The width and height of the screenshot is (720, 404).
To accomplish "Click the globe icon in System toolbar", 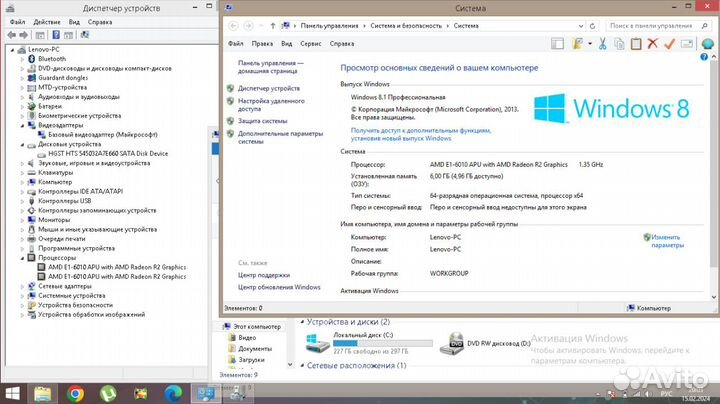I will [x=708, y=44].
